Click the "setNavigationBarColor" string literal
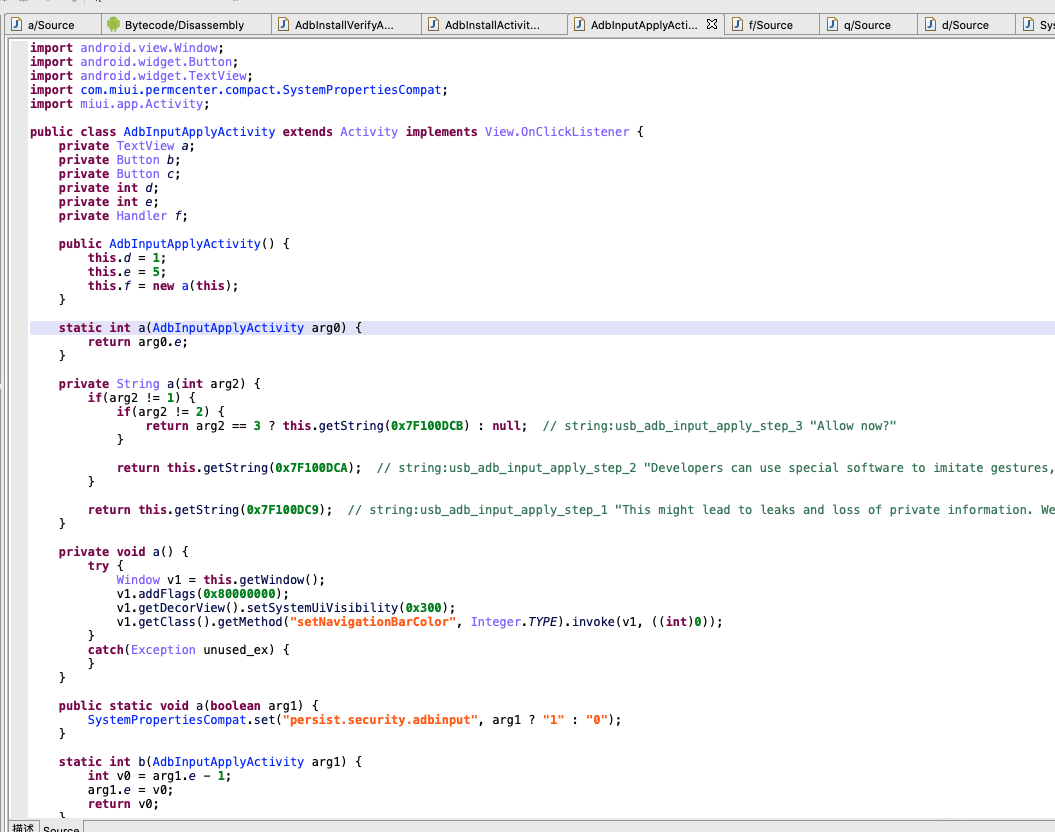 [x=373, y=622]
